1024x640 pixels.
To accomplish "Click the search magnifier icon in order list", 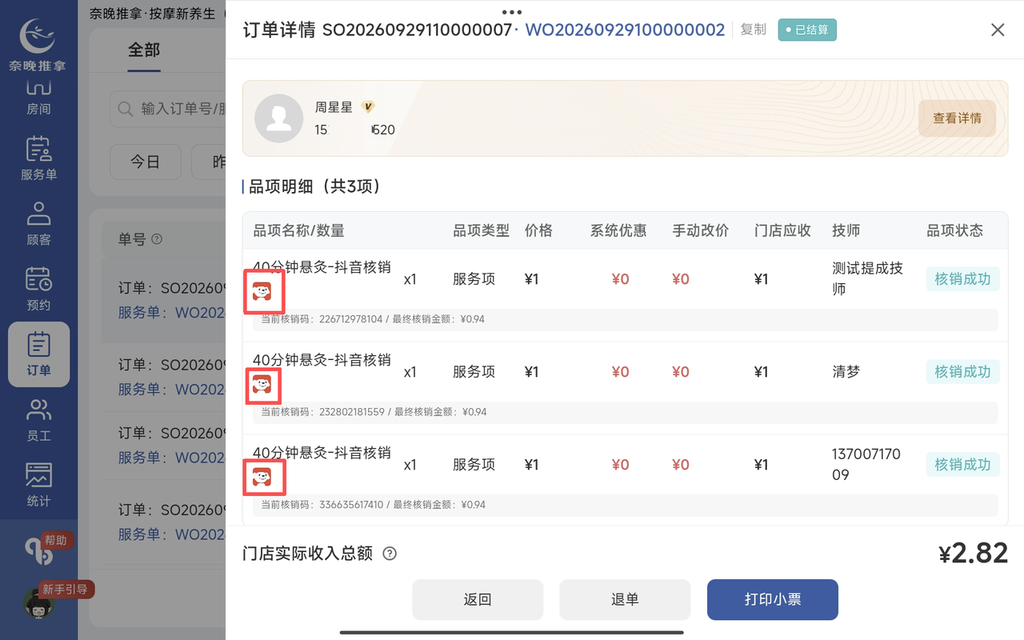I will [x=125, y=108].
